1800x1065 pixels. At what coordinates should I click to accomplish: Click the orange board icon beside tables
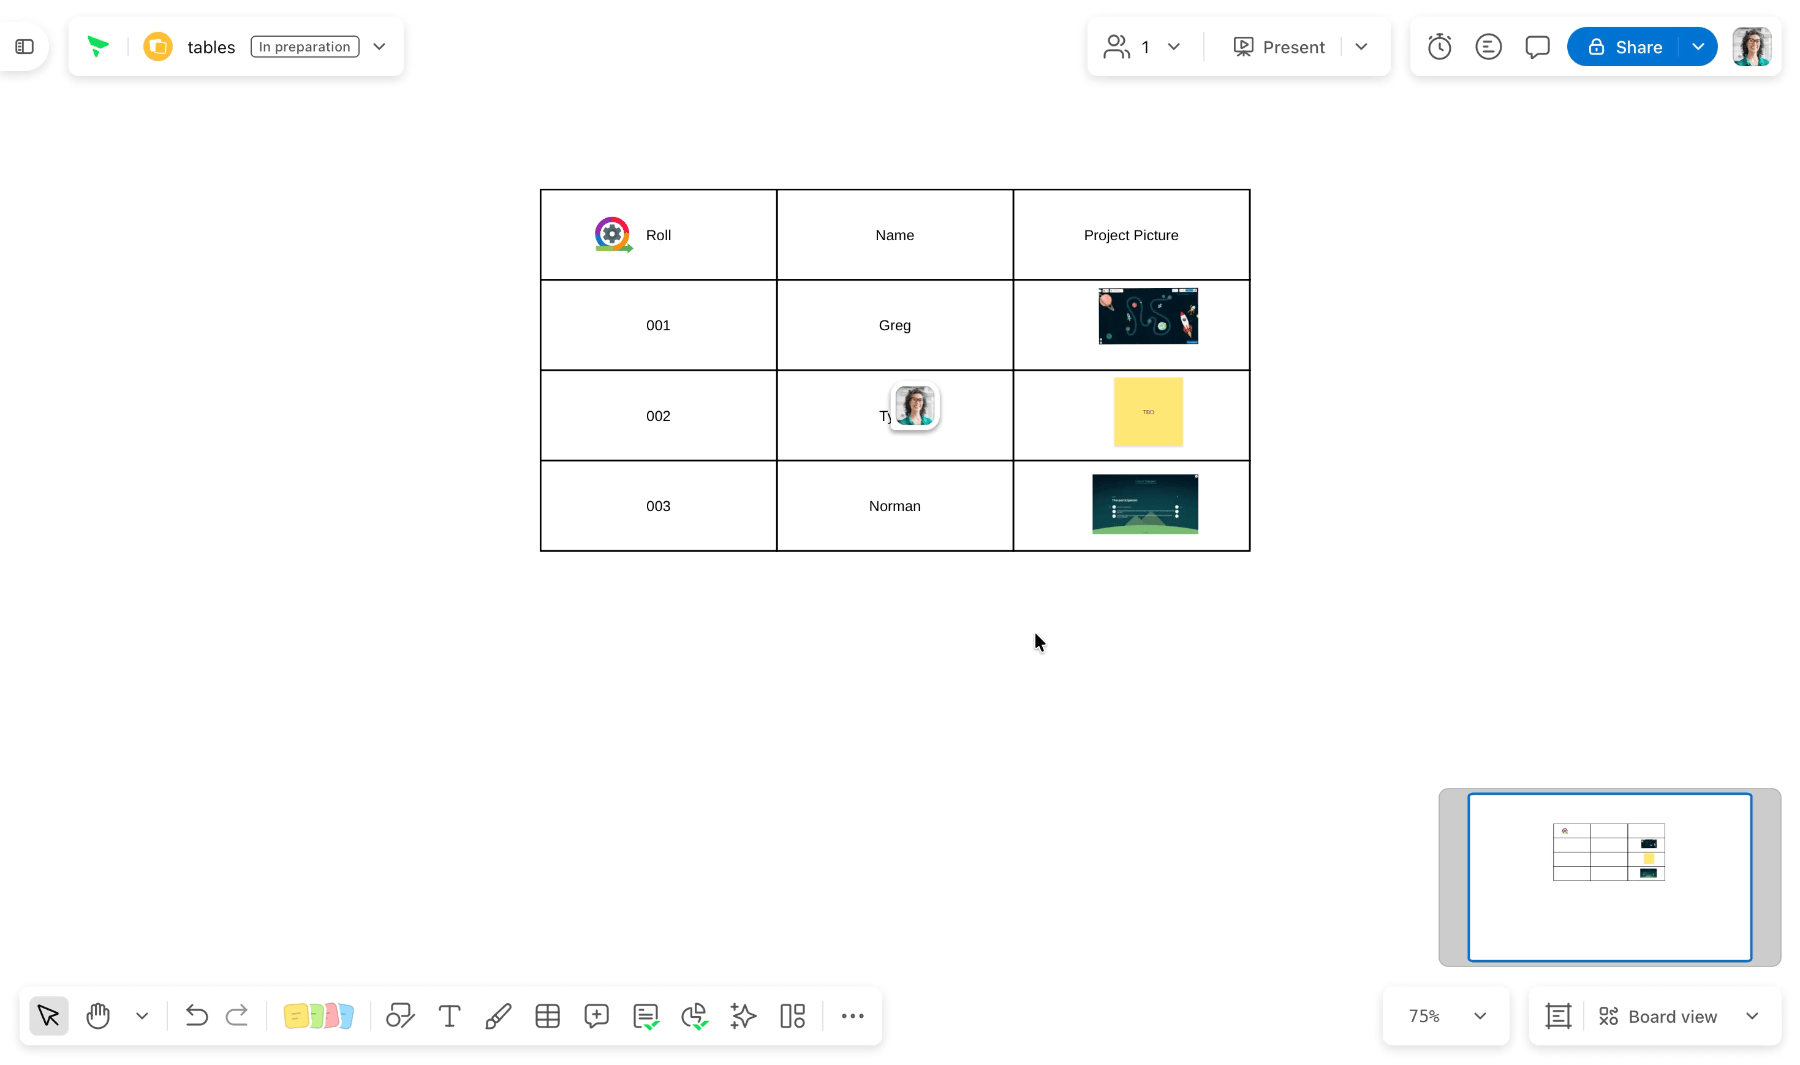pos(158,47)
